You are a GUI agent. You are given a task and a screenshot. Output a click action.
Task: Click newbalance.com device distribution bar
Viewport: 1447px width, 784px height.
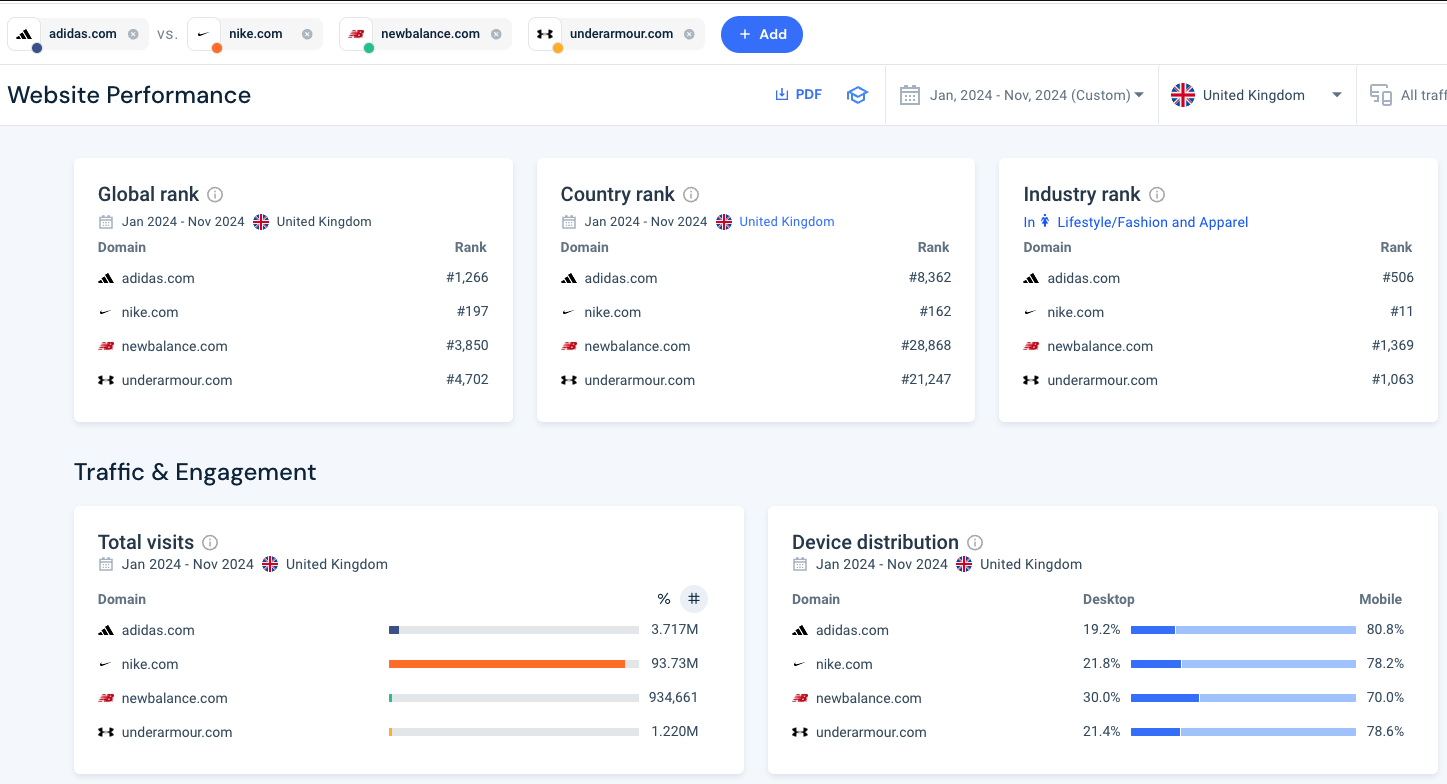pyautogui.click(x=1243, y=698)
